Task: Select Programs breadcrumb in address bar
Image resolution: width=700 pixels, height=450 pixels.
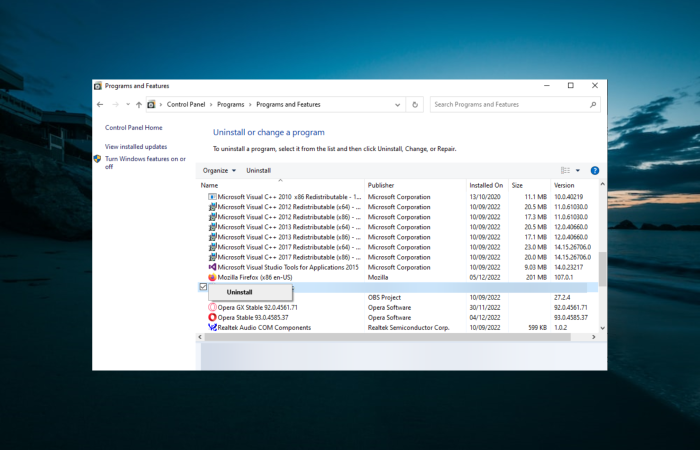Action: pyautogui.click(x=230, y=104)
